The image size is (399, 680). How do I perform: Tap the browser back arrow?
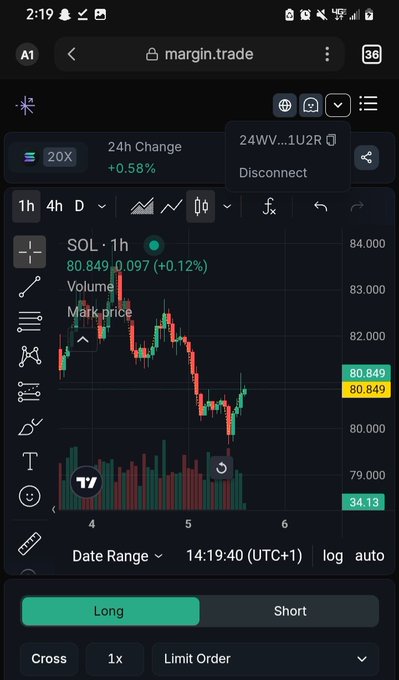click(x=72, y=54)
